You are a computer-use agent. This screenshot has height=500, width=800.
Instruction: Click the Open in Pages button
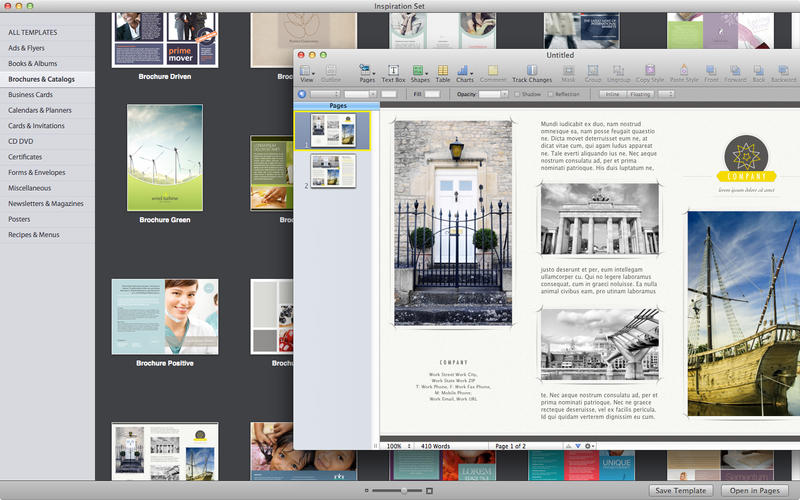coord(754,490)
